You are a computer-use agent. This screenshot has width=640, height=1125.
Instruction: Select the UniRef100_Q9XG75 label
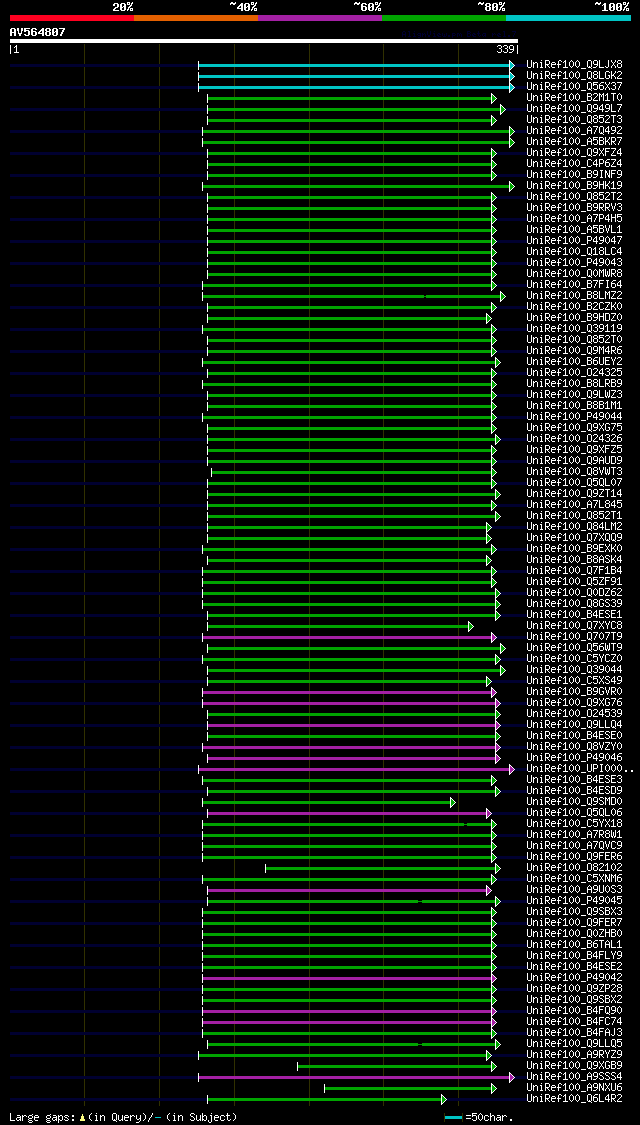[x=574, y=427]
